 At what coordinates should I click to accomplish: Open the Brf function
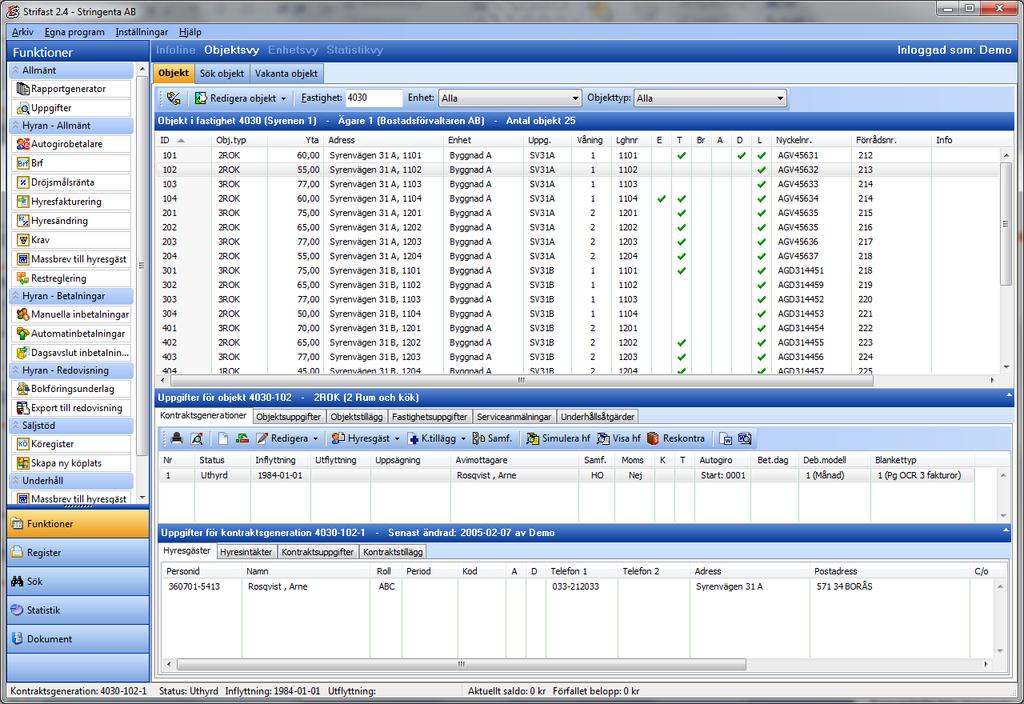pos(71,163)
